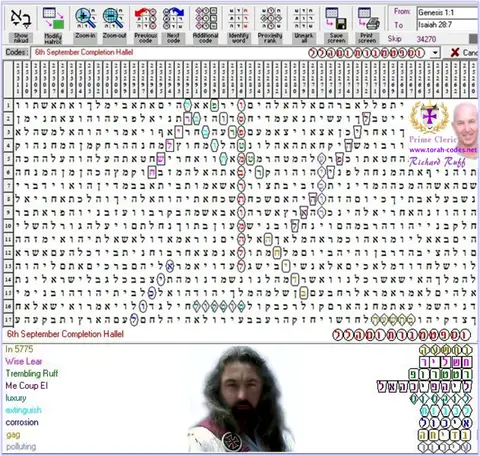Click the Prime Cleric crest emblem
The height and width of the screenshot is (456, 480).
430,117
